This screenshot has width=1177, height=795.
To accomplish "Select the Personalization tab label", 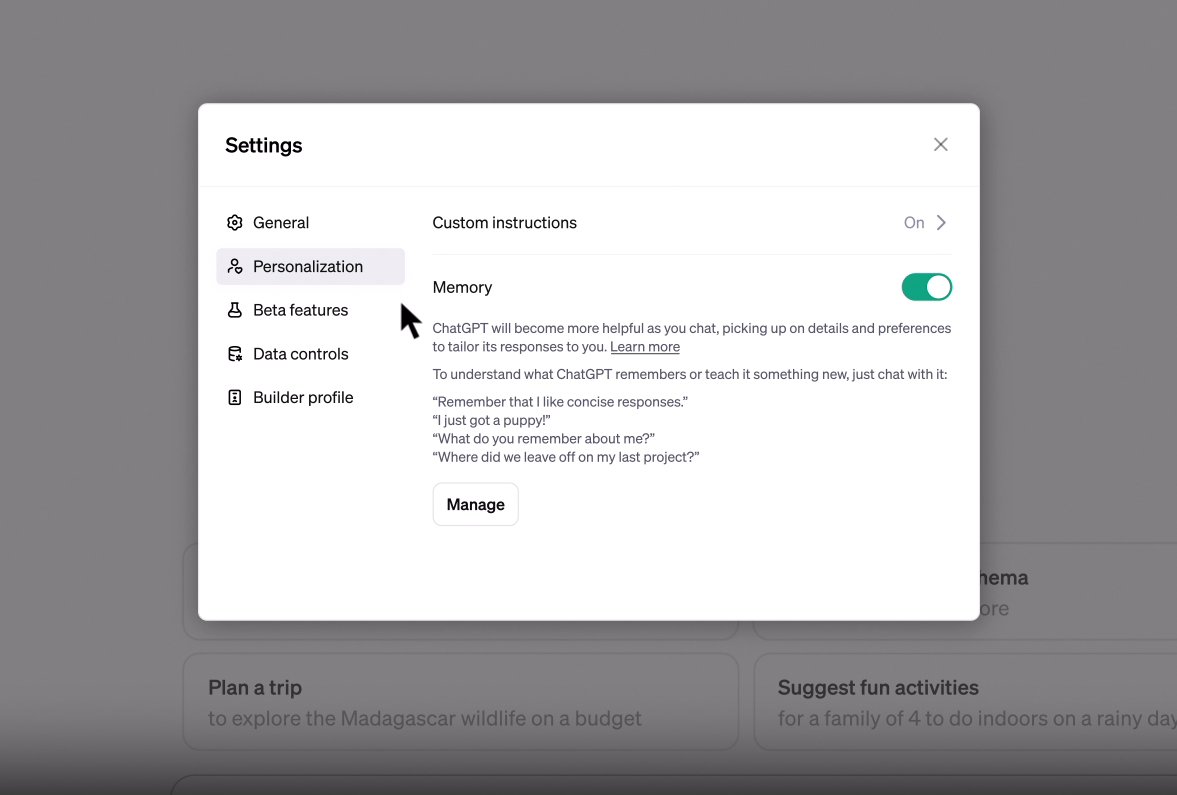I will pos(308,267).
